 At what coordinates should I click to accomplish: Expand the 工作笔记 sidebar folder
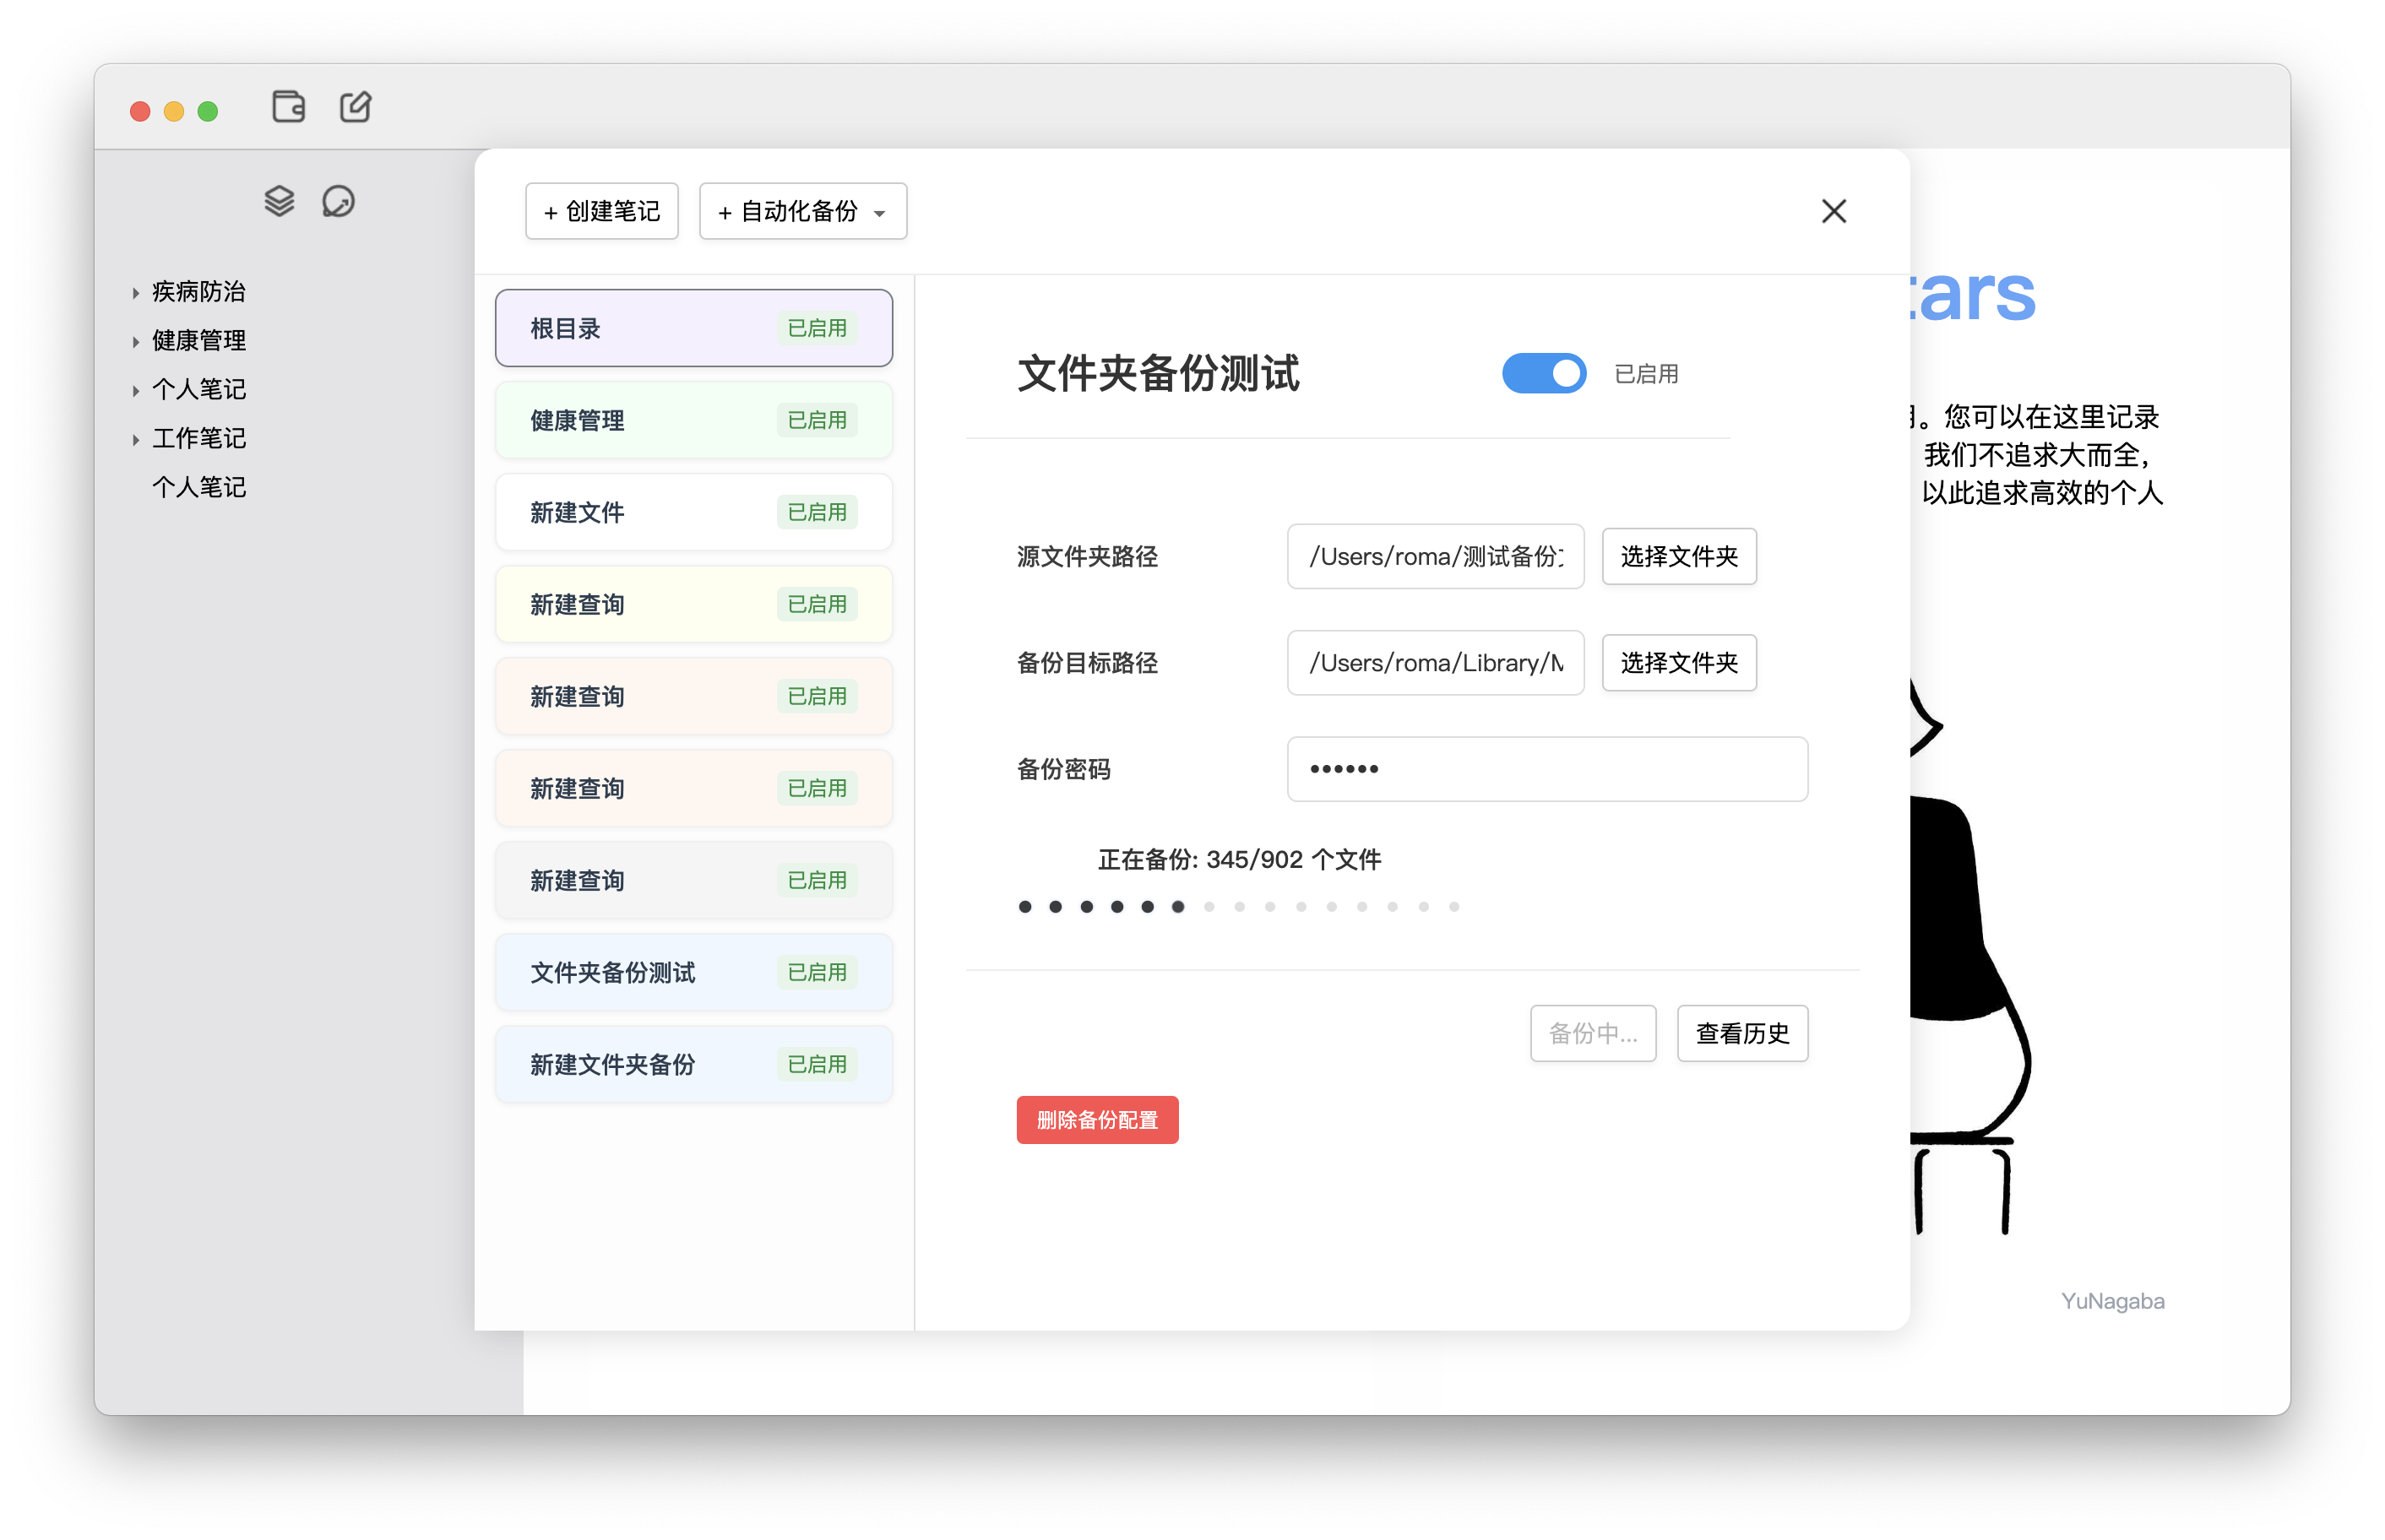135,440
